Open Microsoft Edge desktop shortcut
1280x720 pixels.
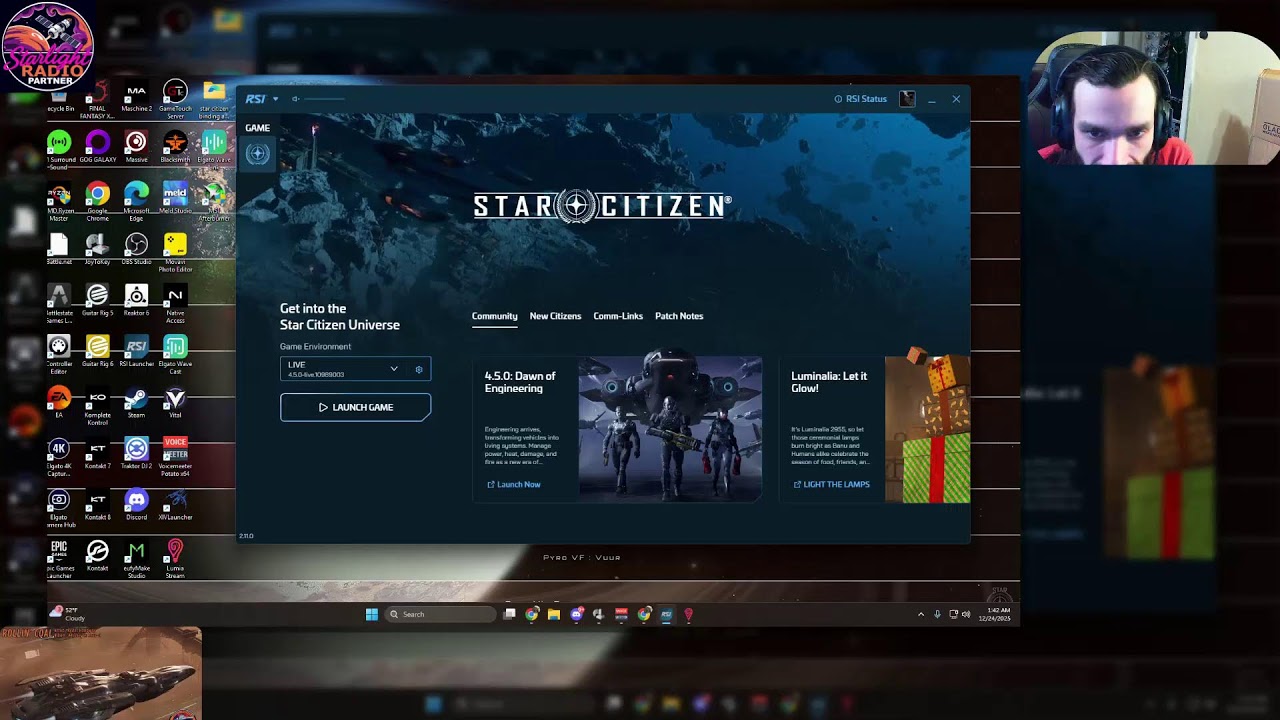(x=136, y=200)
